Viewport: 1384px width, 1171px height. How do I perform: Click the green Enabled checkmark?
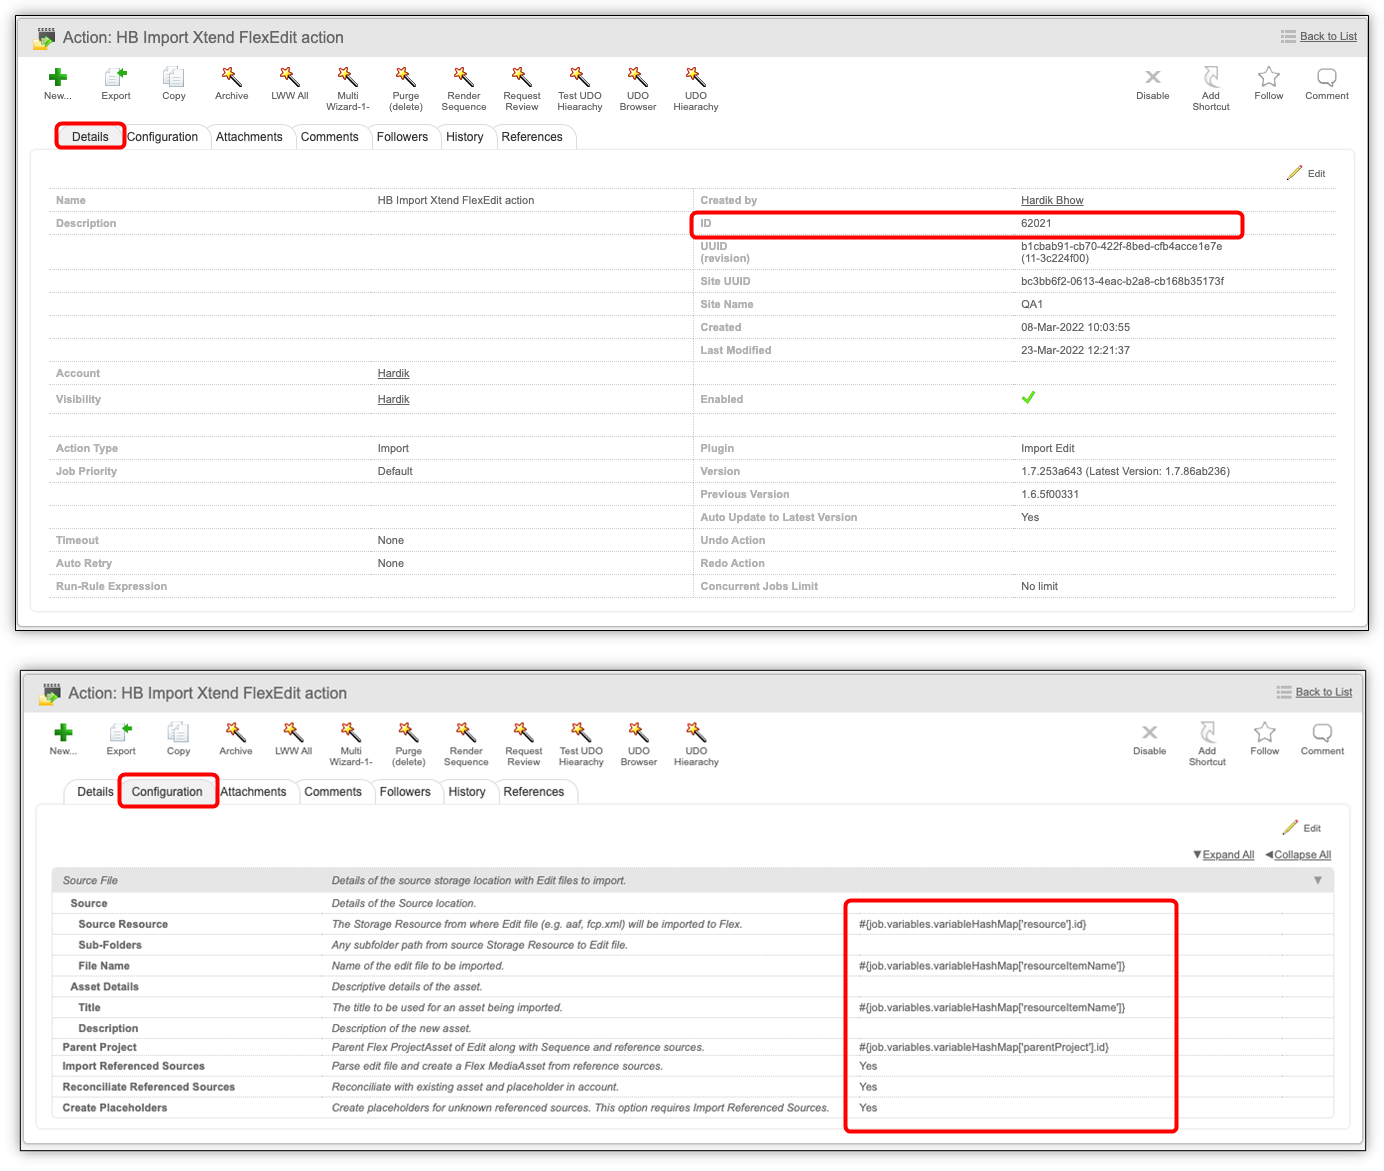tap(1028, 398)
